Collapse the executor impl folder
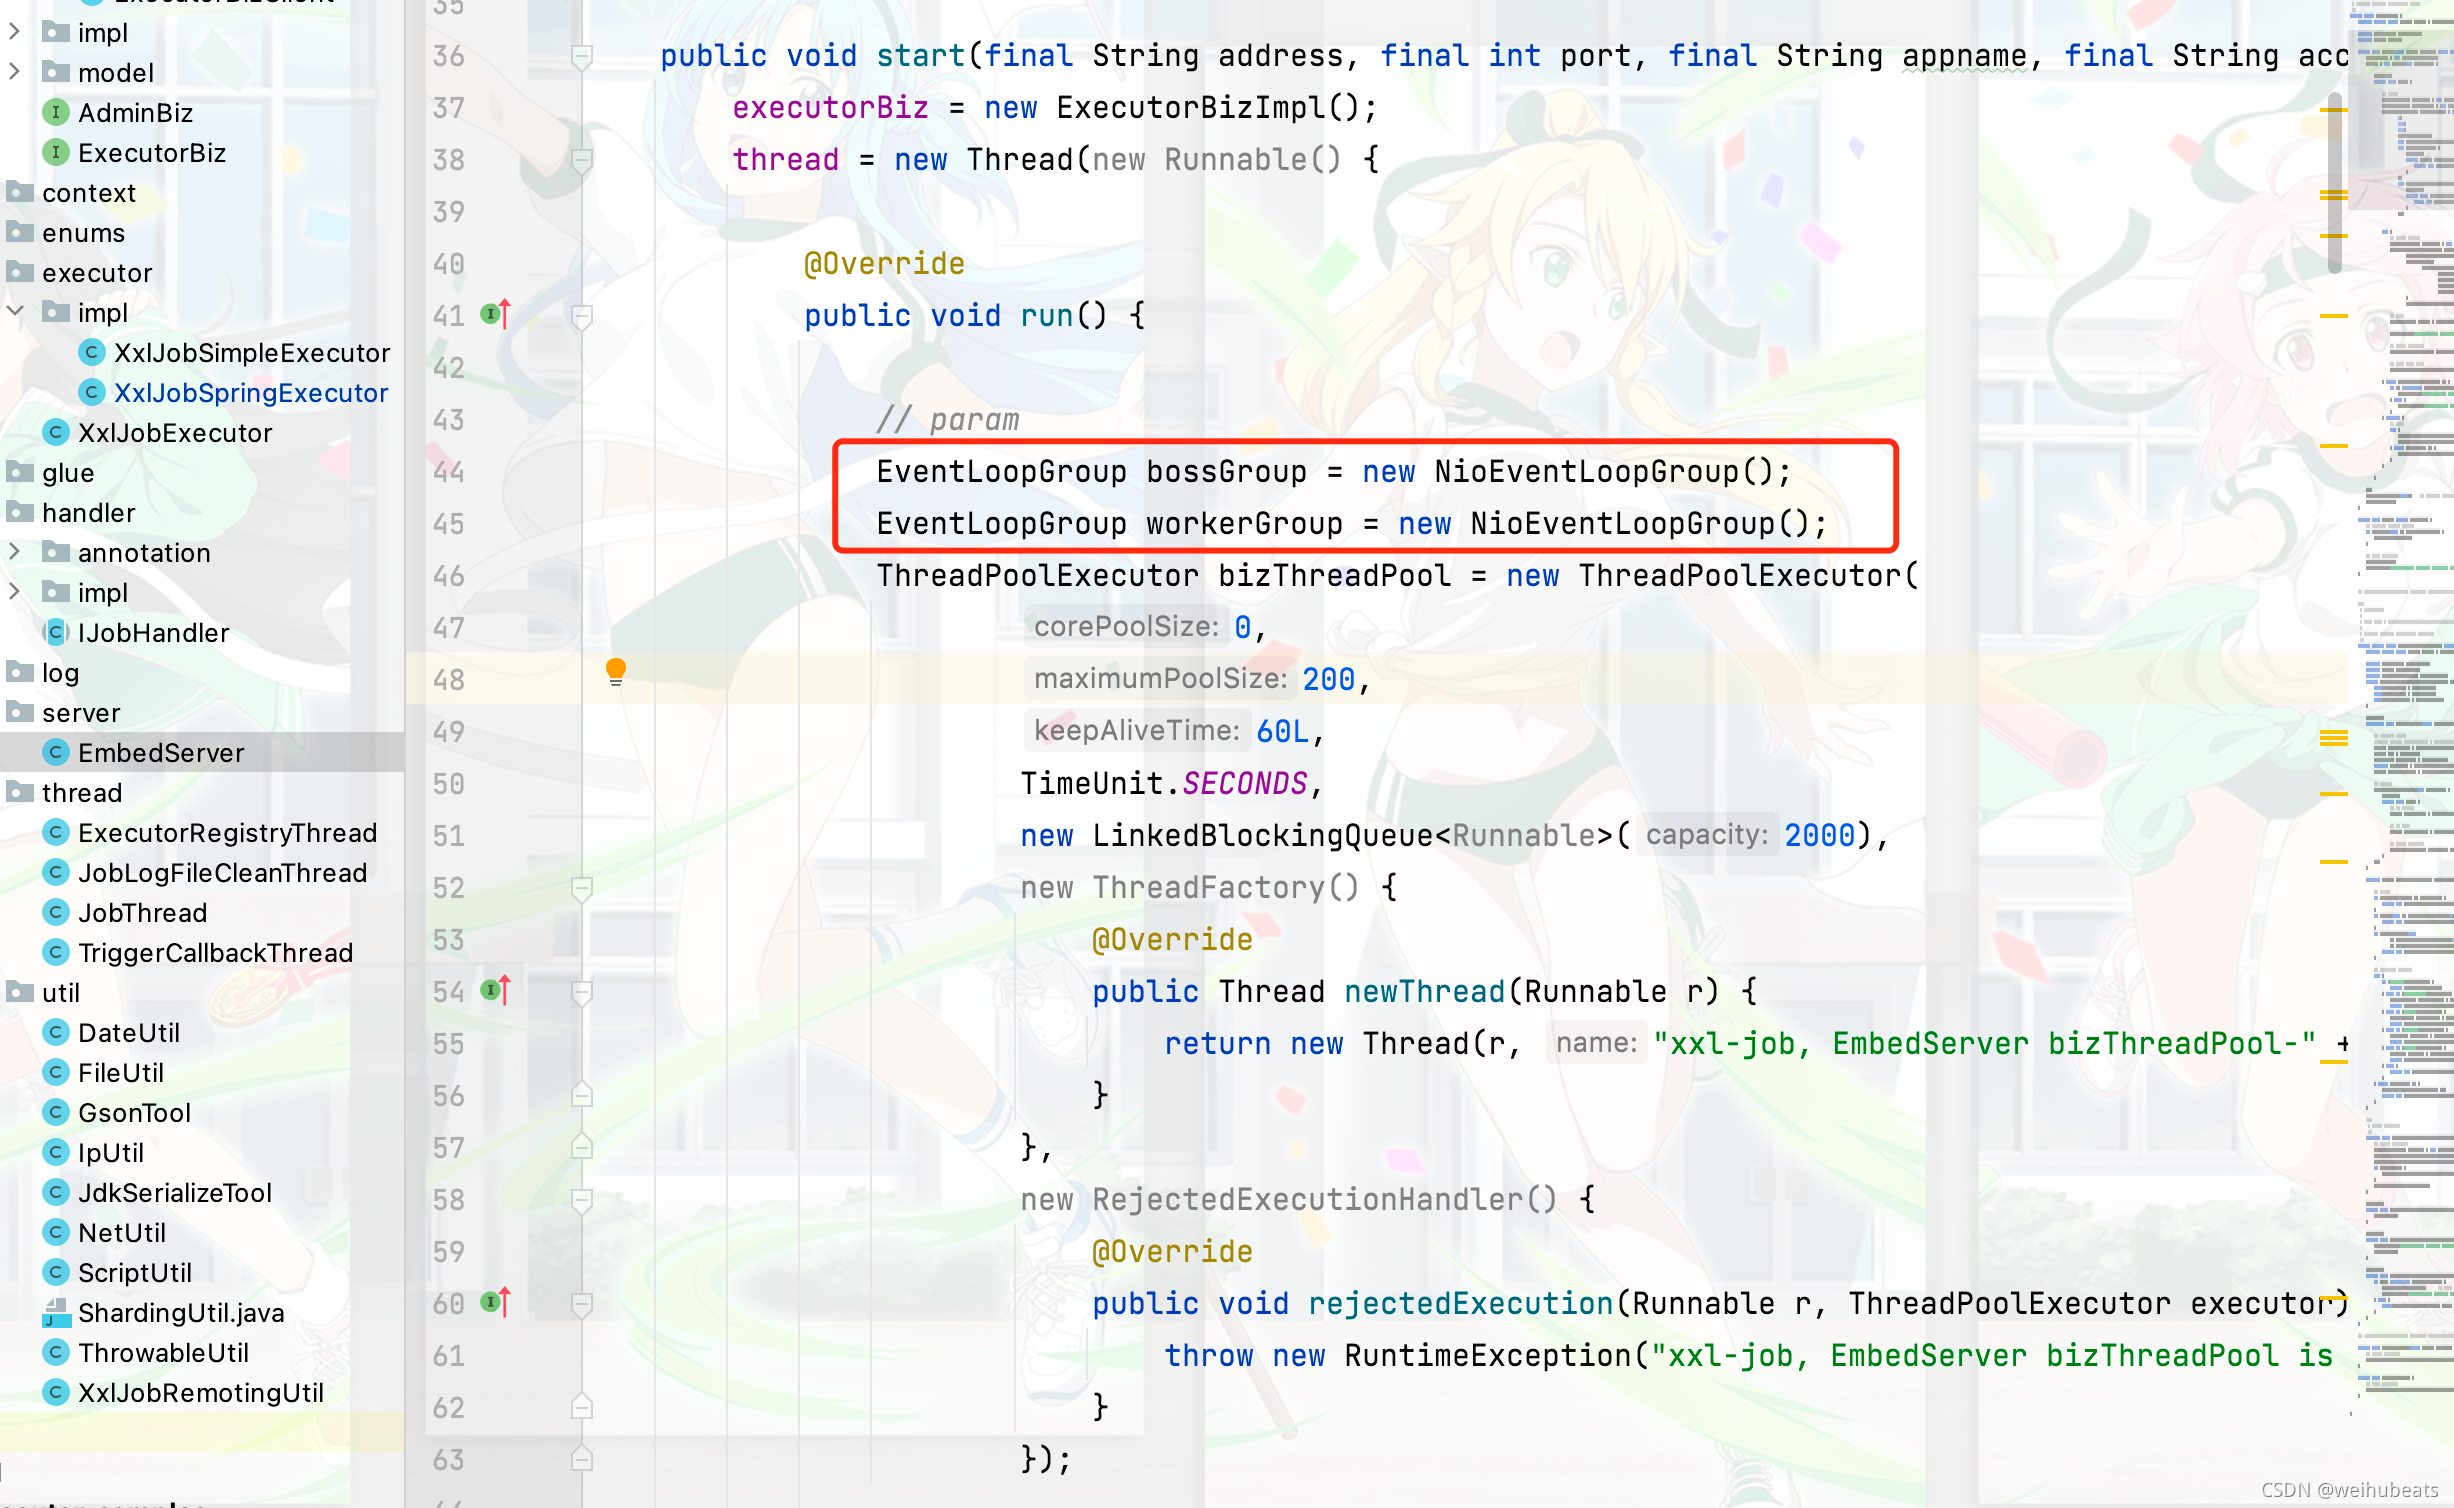This screenshot has width=2454, height=1508. (15, 313)
